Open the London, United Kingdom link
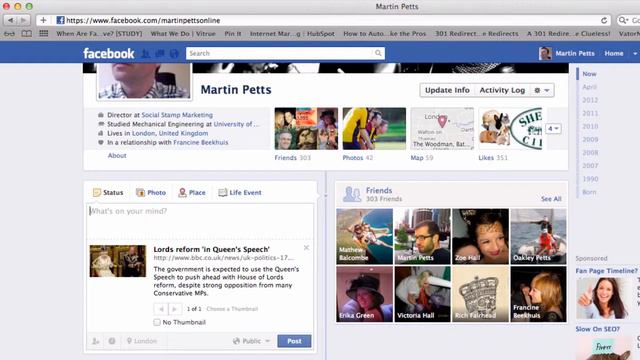640x360 pixels. click(x=170, y=133)
